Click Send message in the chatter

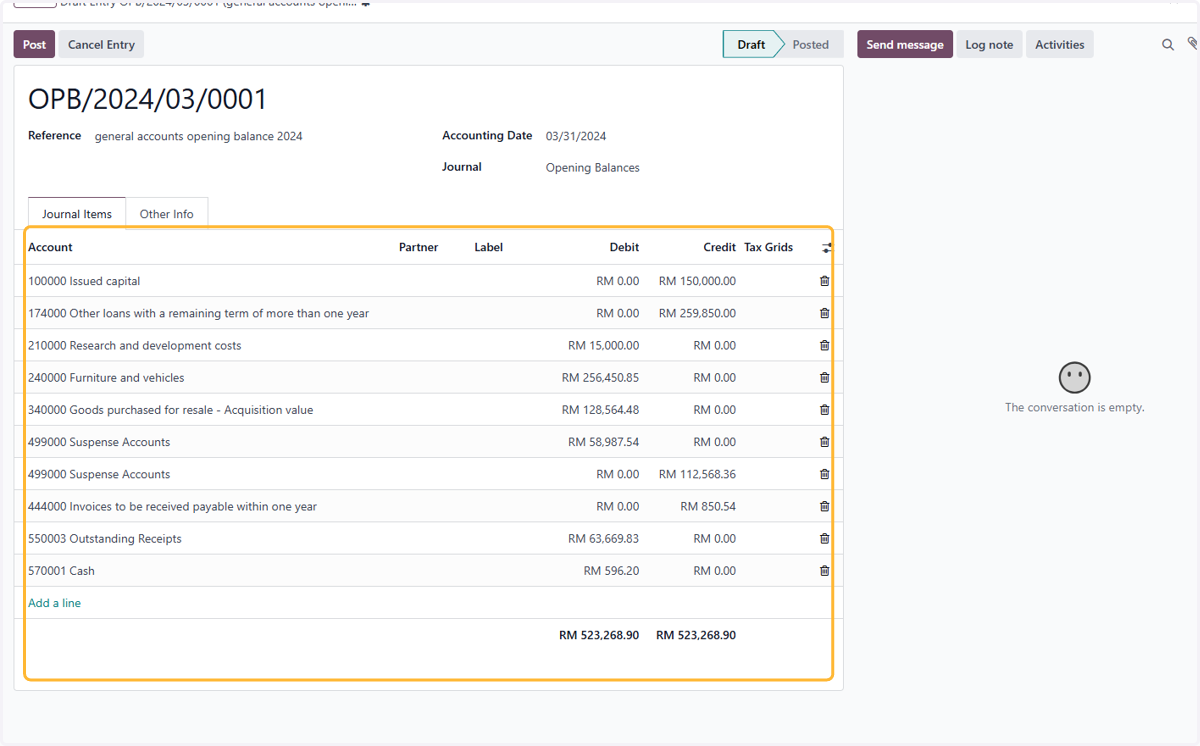[904, 44]
